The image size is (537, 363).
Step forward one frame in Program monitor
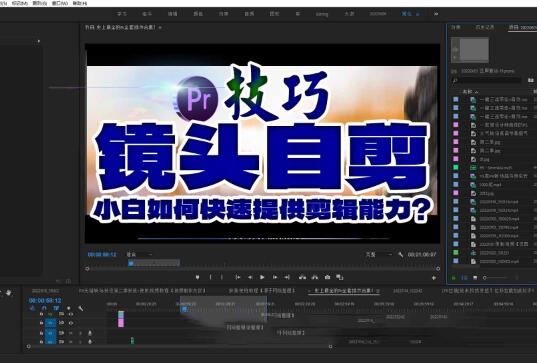[x=275, y=277]
